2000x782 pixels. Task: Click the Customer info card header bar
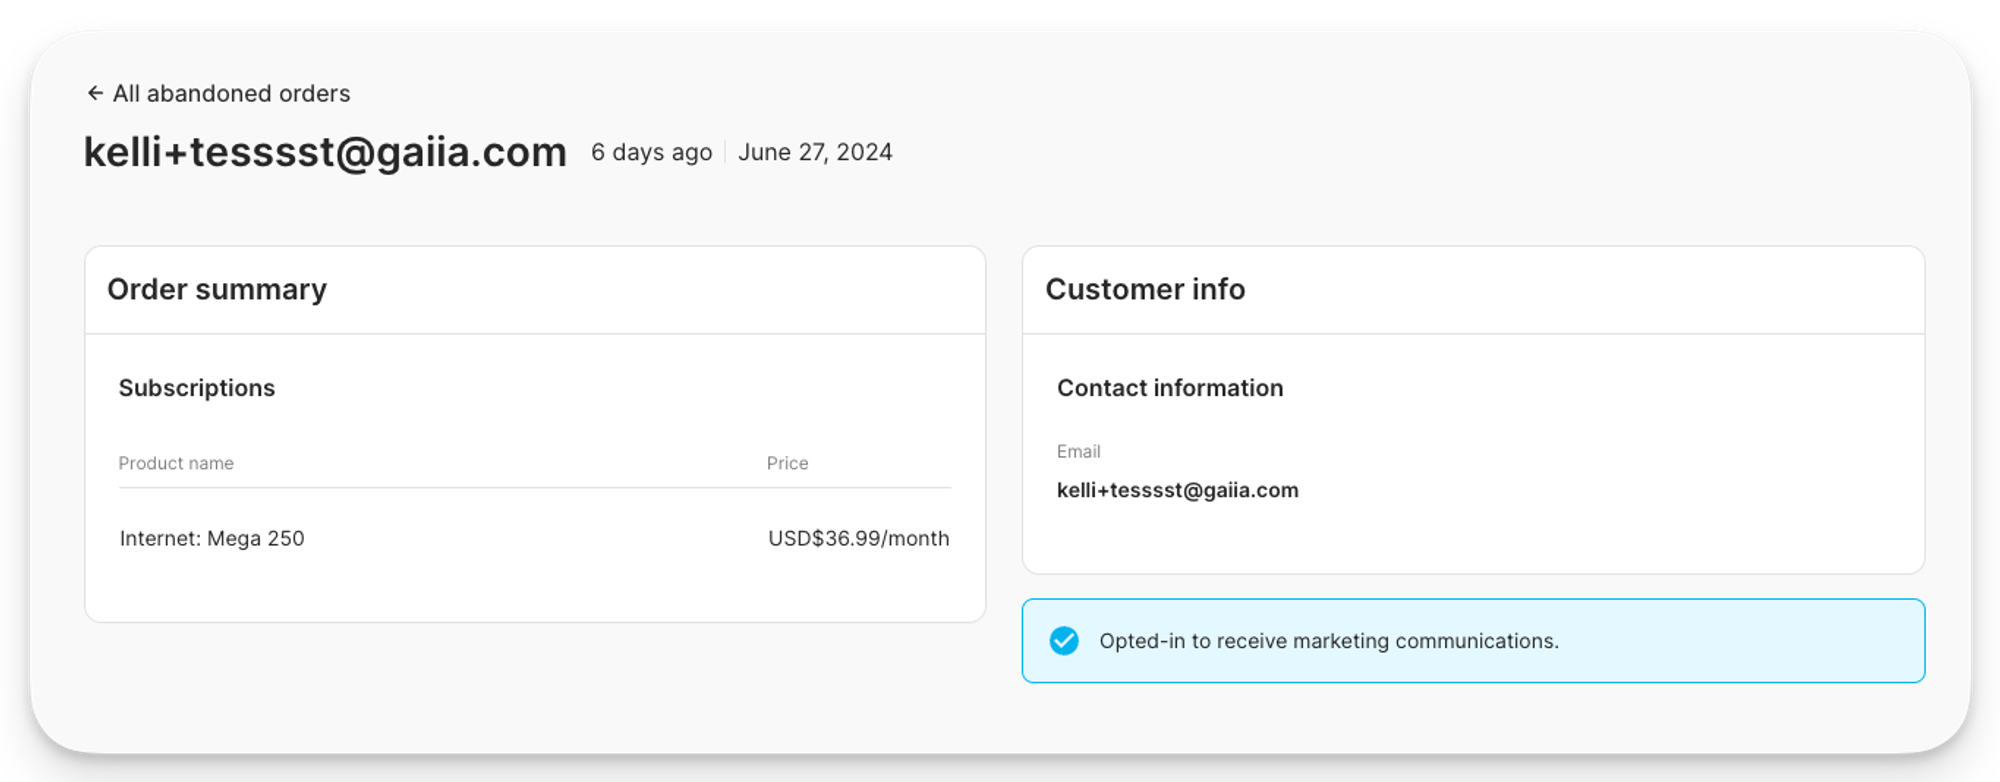coord(1473,290)
